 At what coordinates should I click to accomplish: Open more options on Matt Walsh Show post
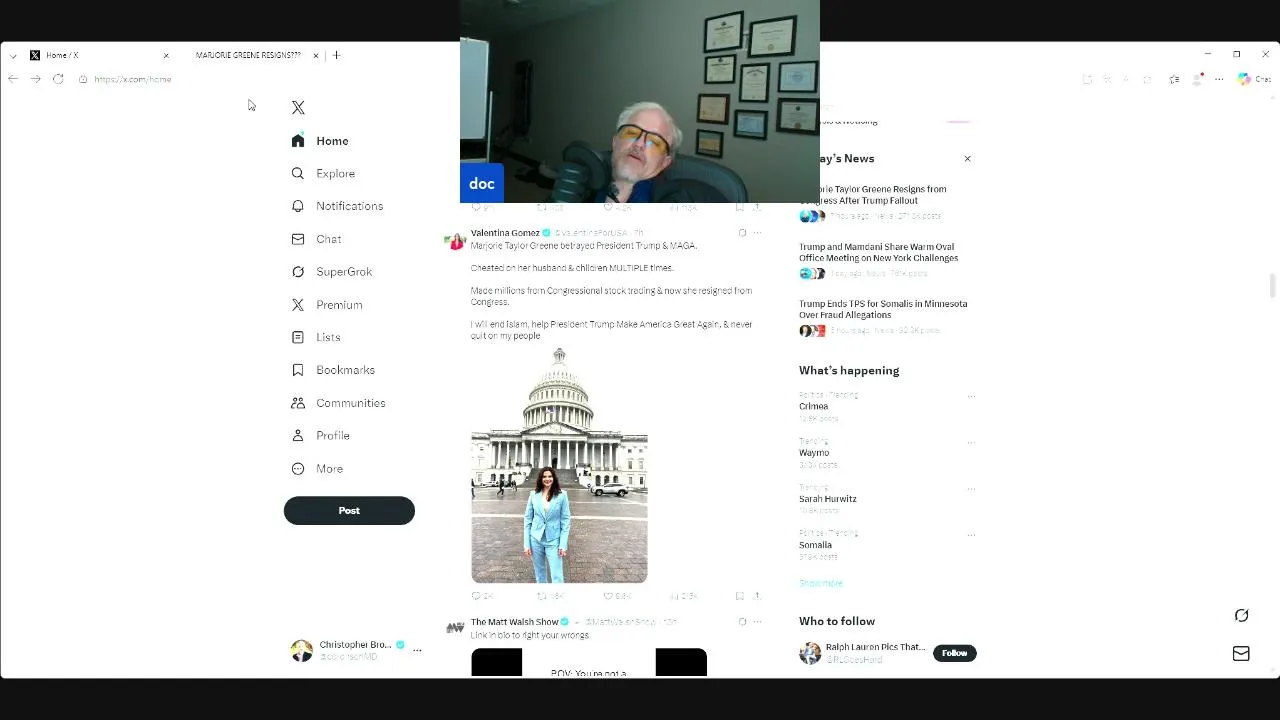coord(757,622)
